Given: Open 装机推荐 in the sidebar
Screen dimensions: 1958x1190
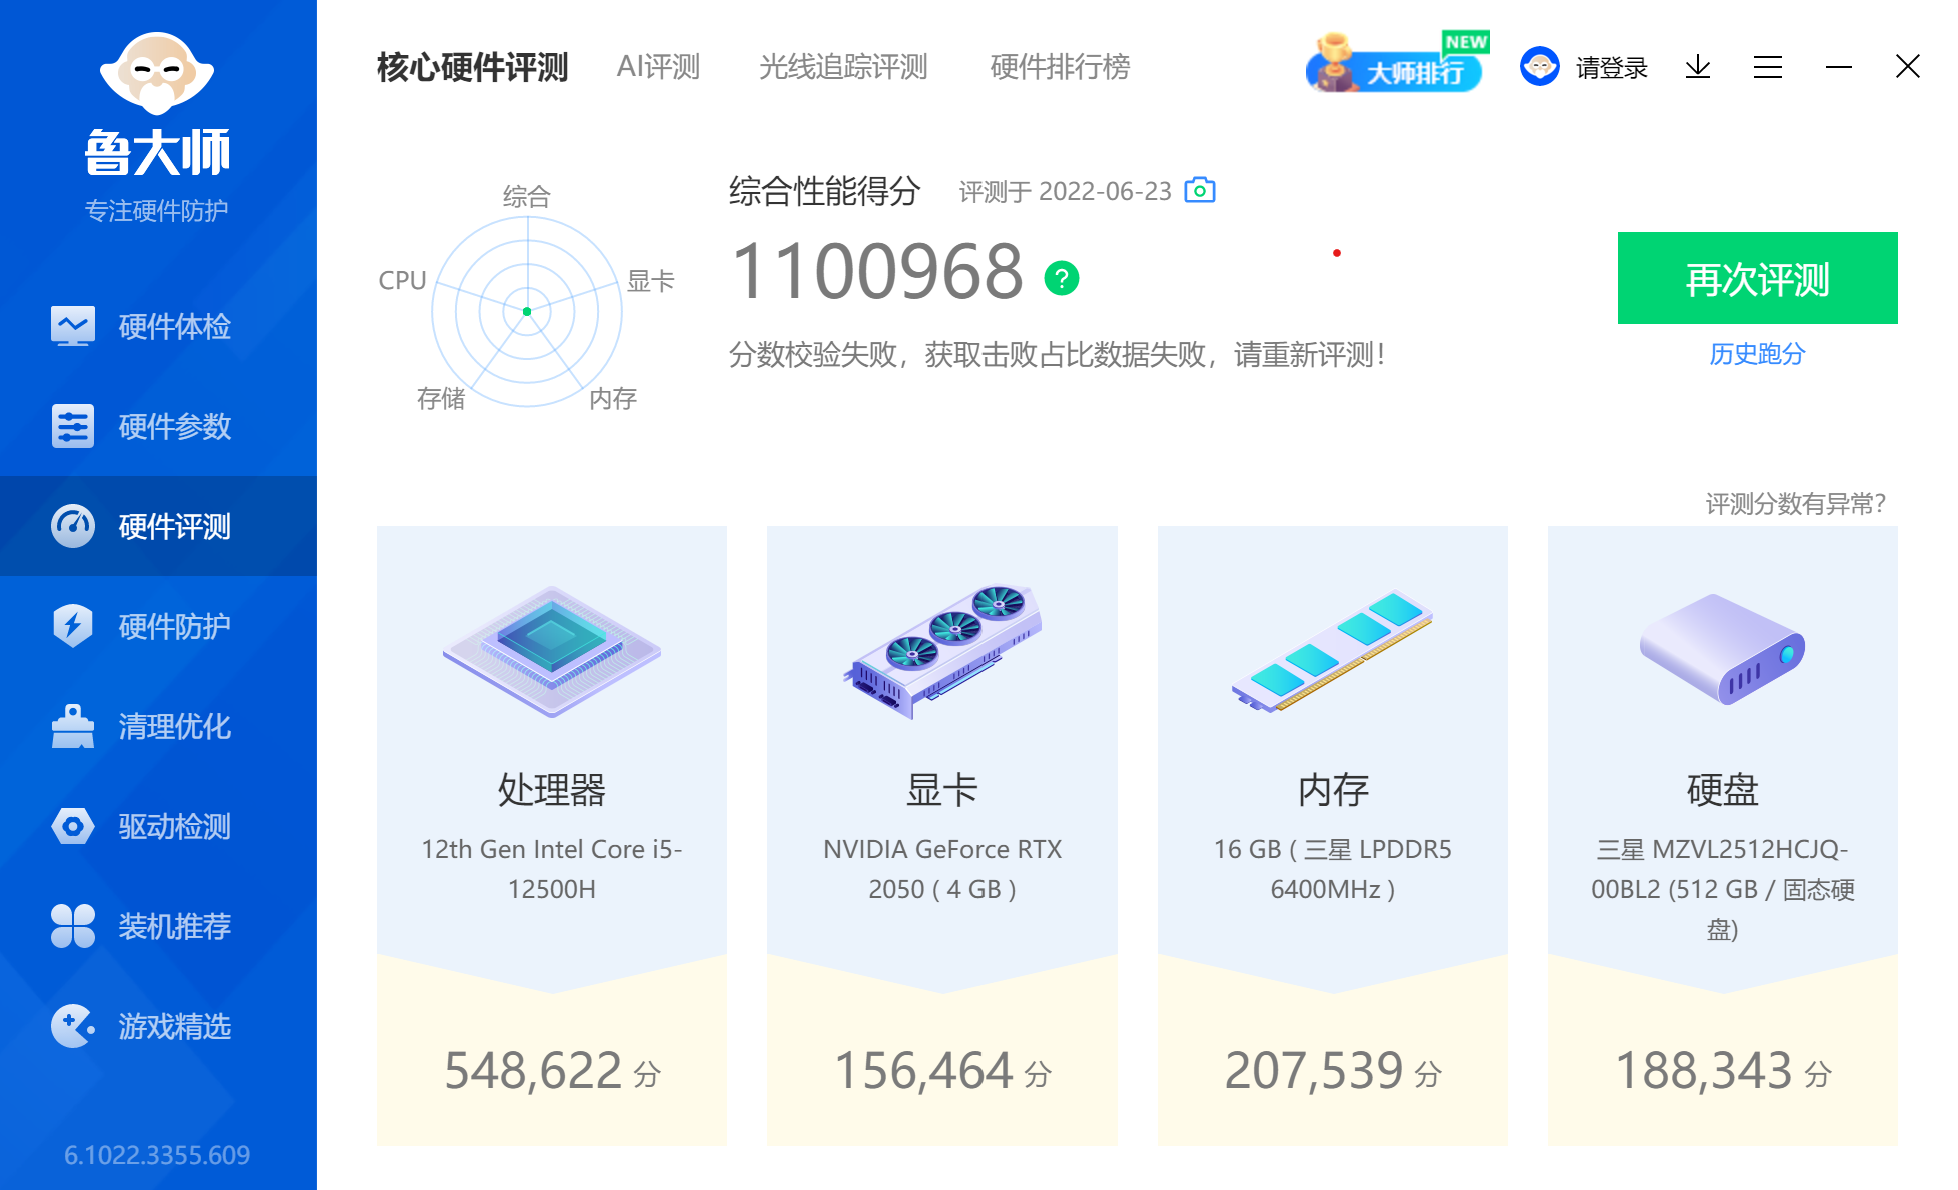Looking at the screenshot, I should (x=158, y=926).
